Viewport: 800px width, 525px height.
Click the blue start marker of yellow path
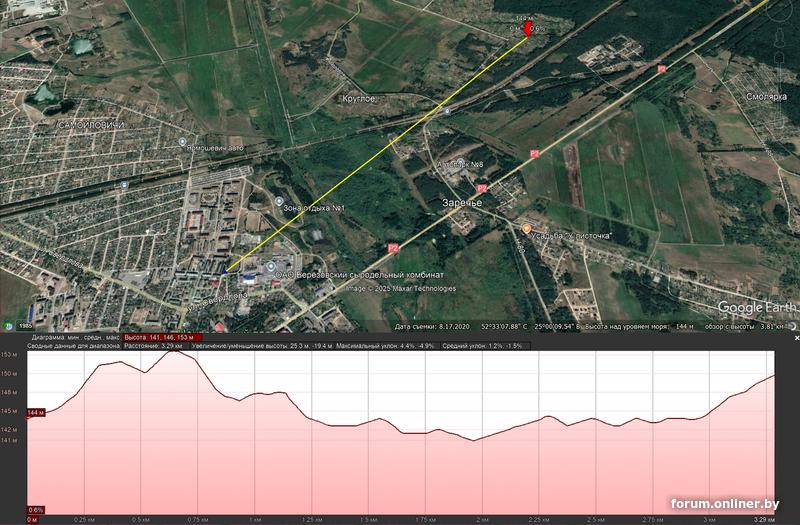[225, 271]
